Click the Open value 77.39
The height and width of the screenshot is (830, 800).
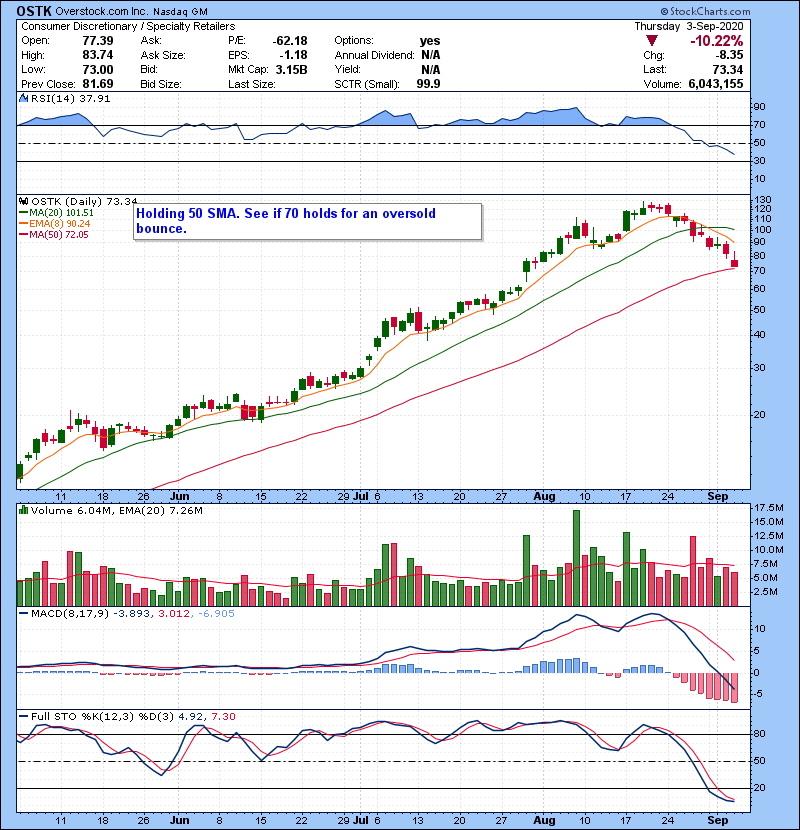pyautogui.click(x=97, y=41)
